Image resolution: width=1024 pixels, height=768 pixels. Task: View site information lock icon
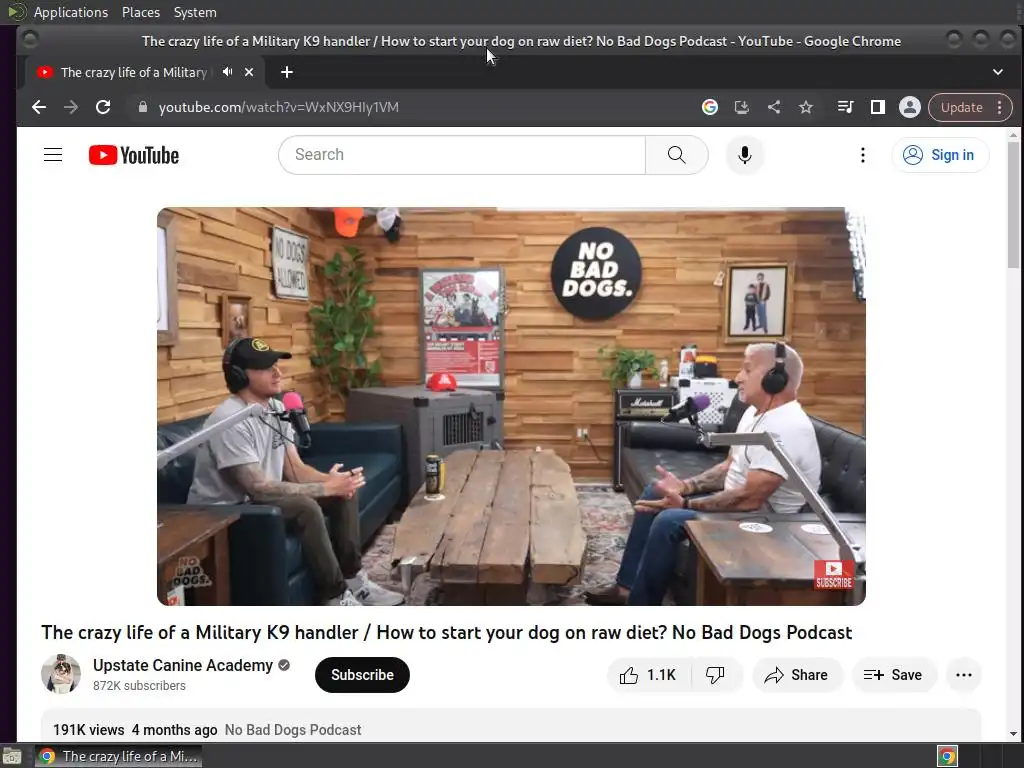(x=143, y=107)
